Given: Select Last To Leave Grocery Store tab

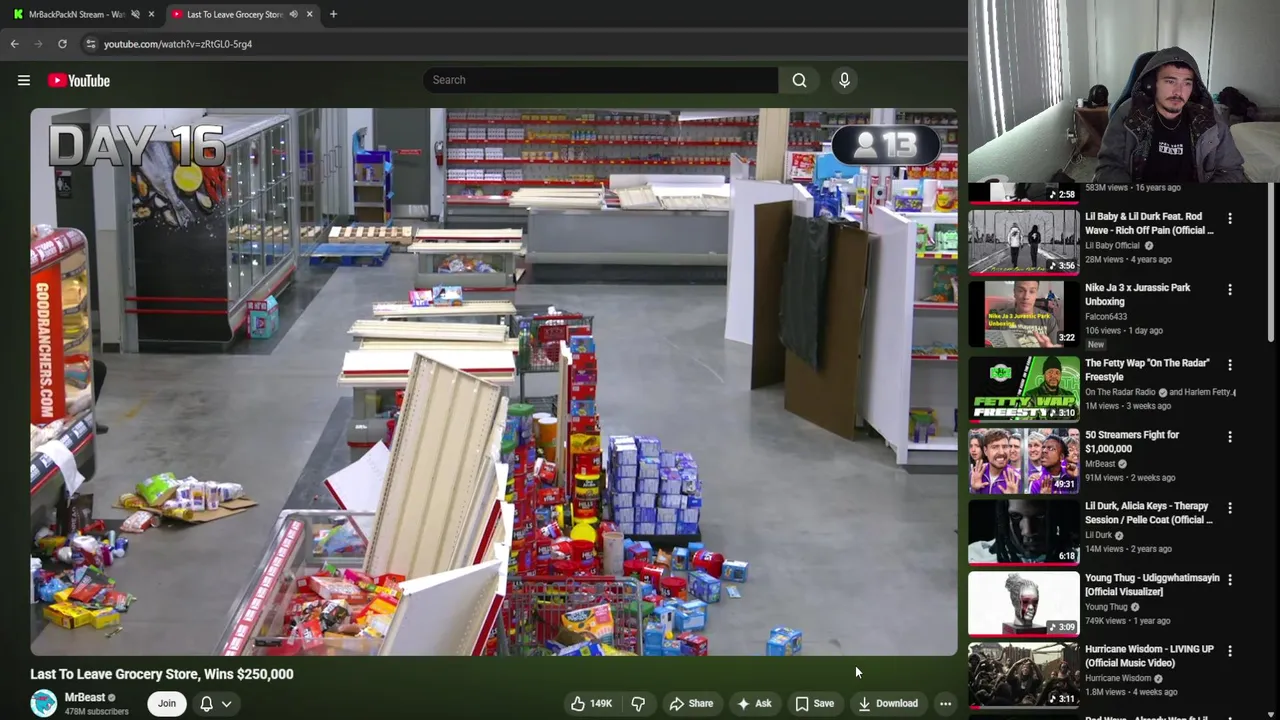Looking at the screenshot, I should pyautogui.click(x=235, y=14).
